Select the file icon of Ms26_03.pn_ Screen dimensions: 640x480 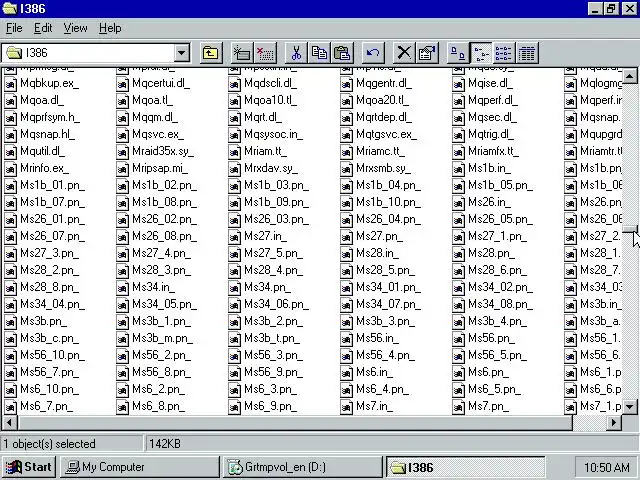point(234,220)
